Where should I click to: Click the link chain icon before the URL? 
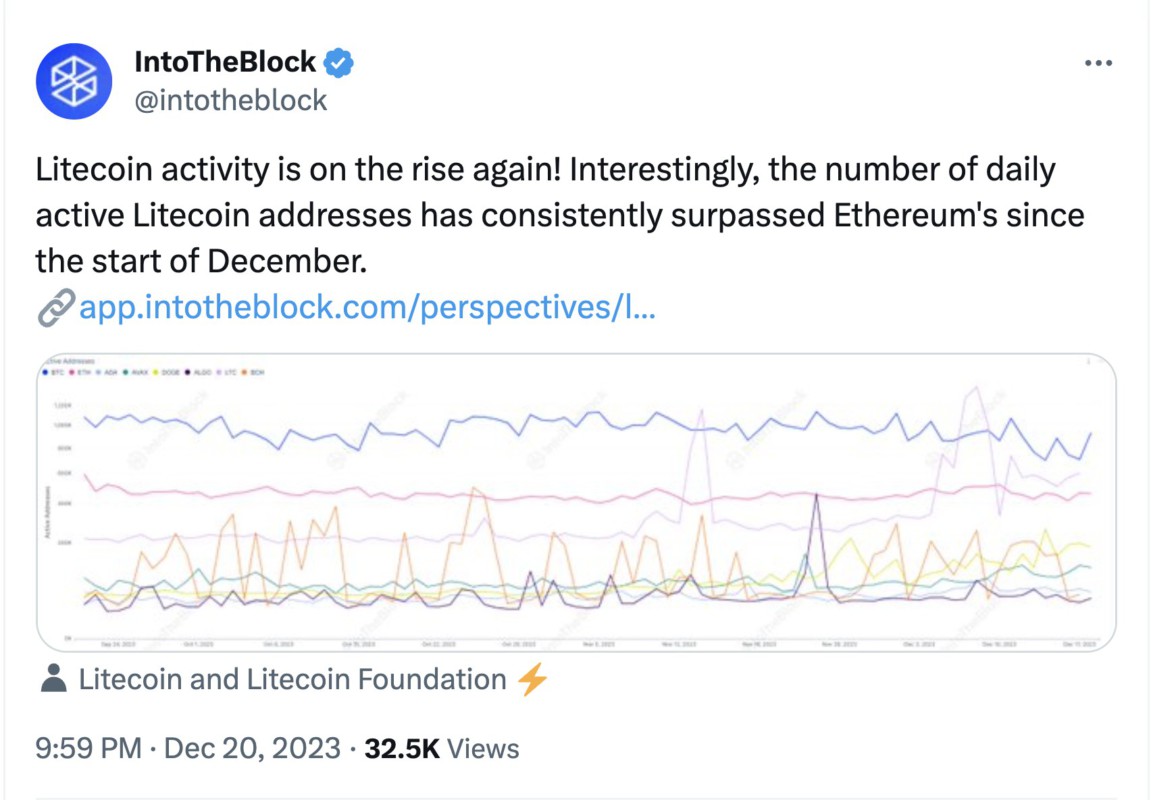click(56, 309)
